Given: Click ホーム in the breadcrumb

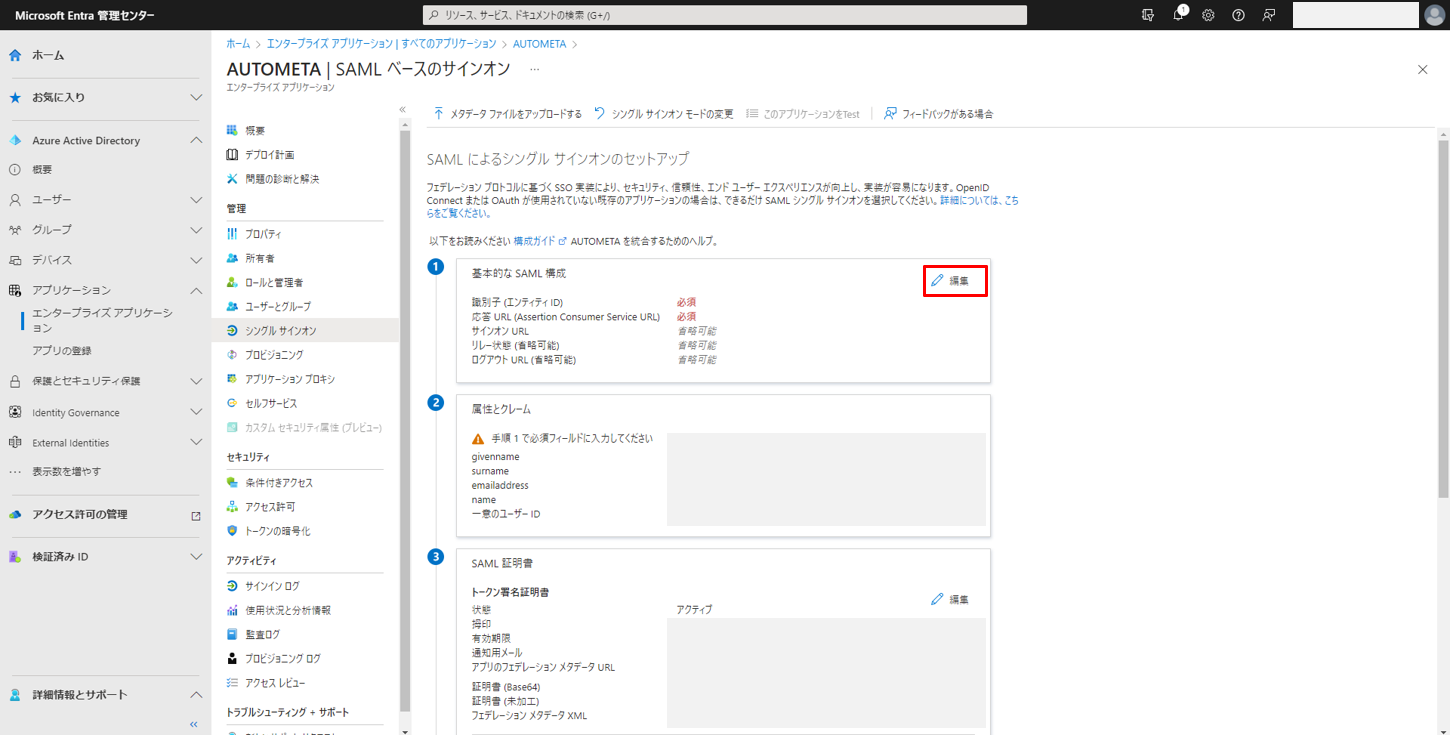Looking at the screenshot, I should point(238,44).
